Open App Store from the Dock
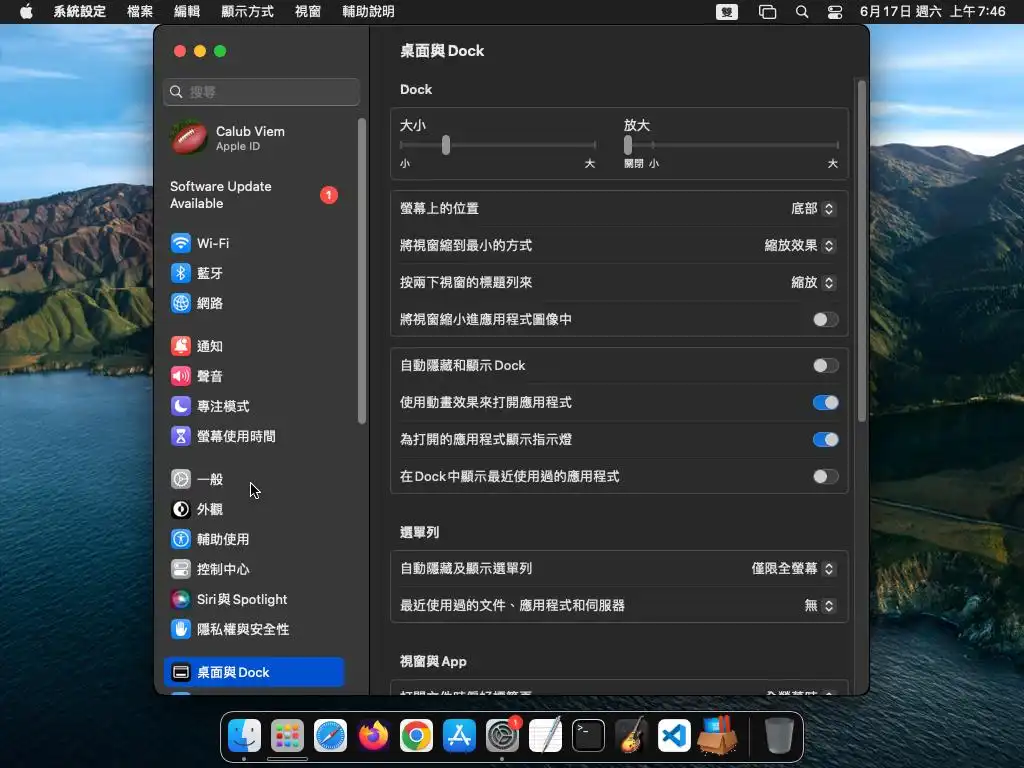Screen dimensions: 1024x768 click(459, 736)
